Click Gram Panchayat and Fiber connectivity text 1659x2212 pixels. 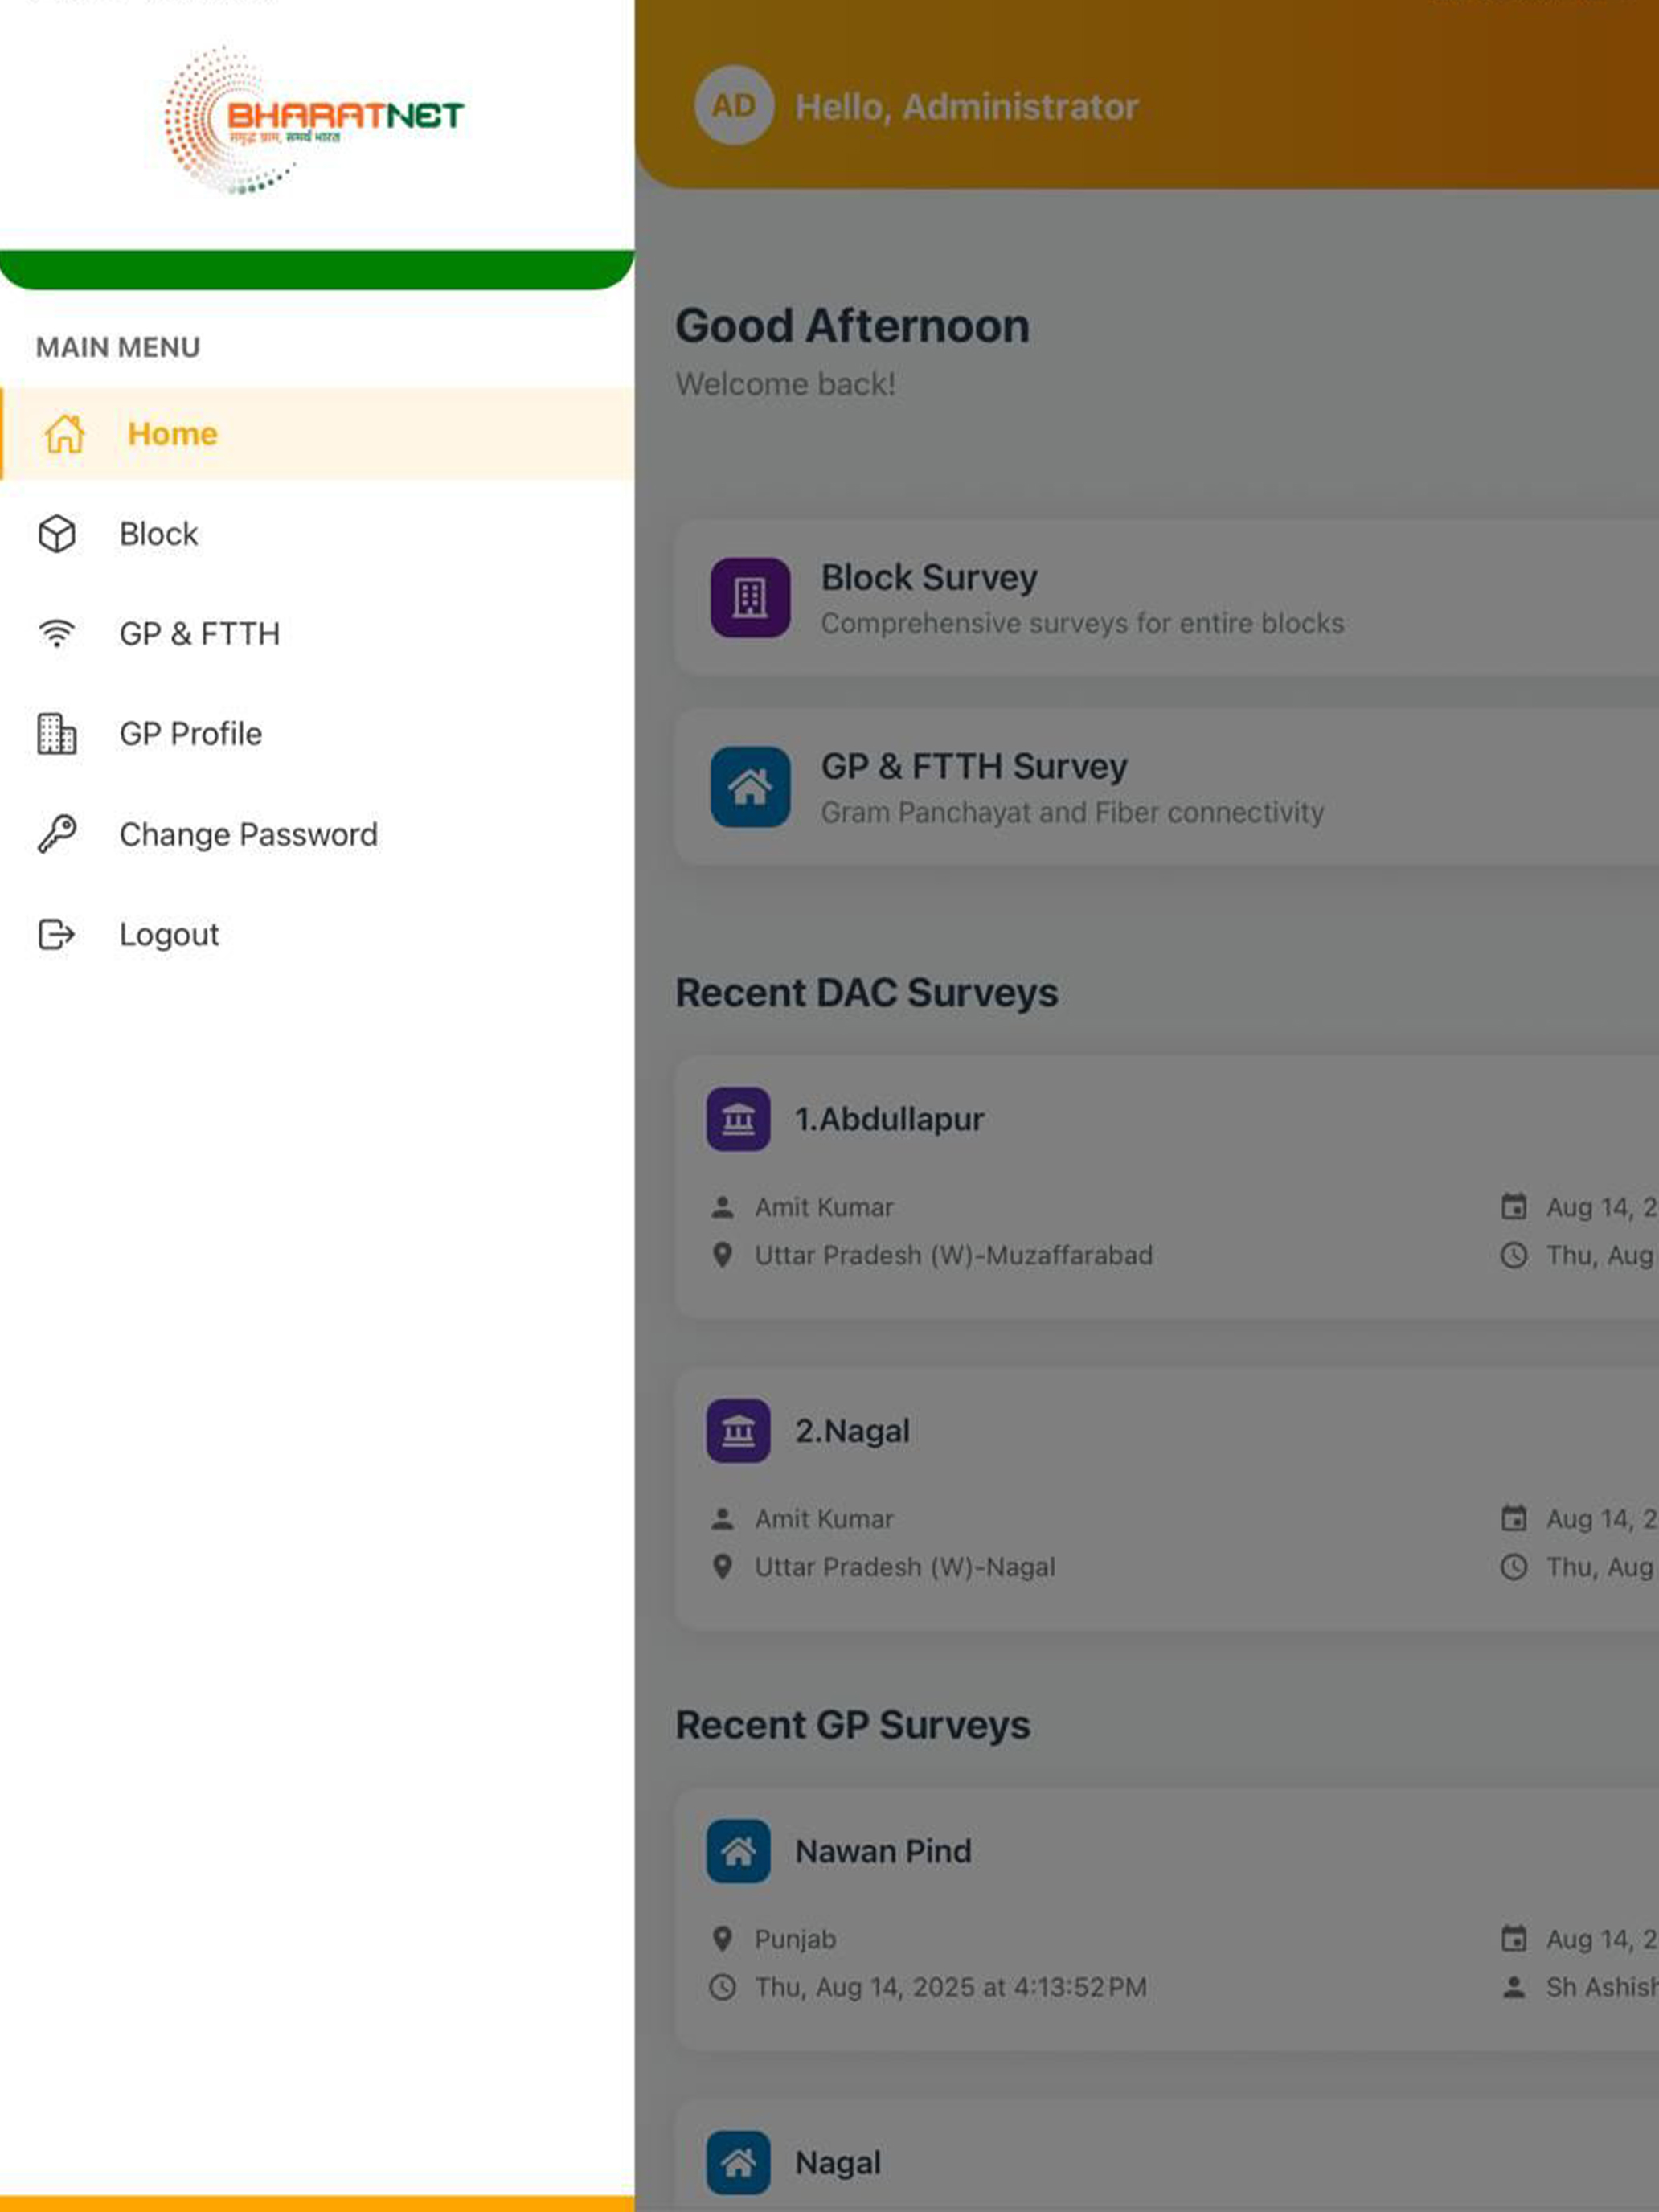[1073, 812]
